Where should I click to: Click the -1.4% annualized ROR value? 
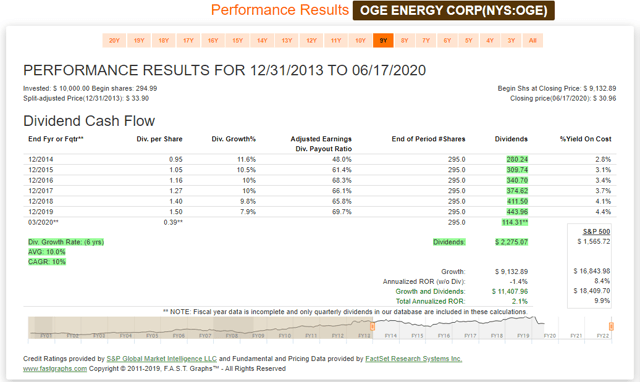pos(519,282)
